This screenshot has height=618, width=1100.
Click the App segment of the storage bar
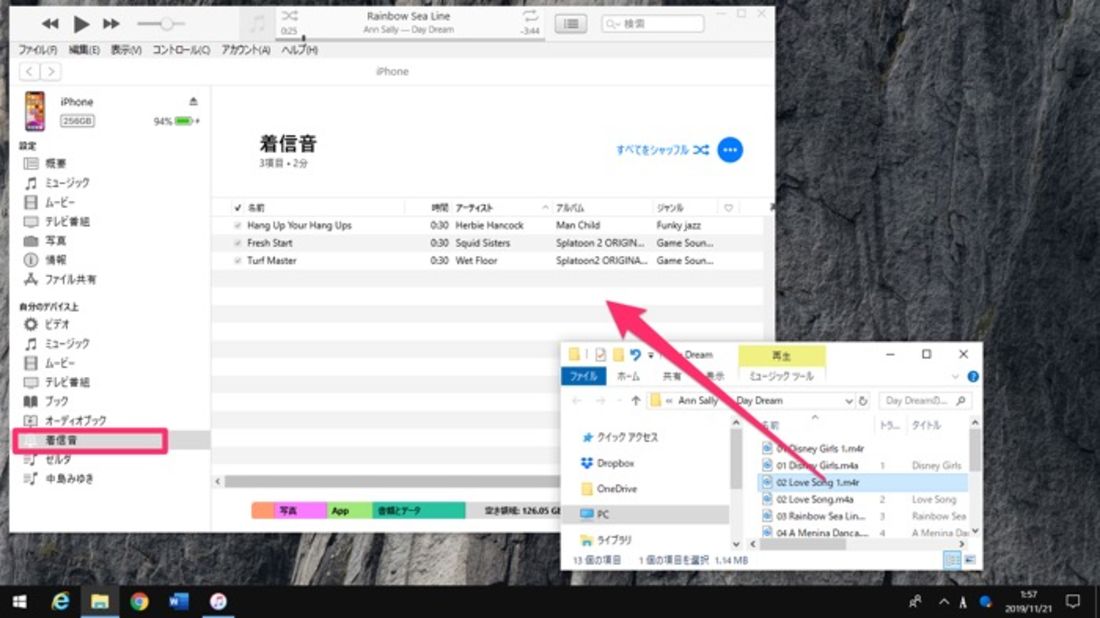point(348,511)
